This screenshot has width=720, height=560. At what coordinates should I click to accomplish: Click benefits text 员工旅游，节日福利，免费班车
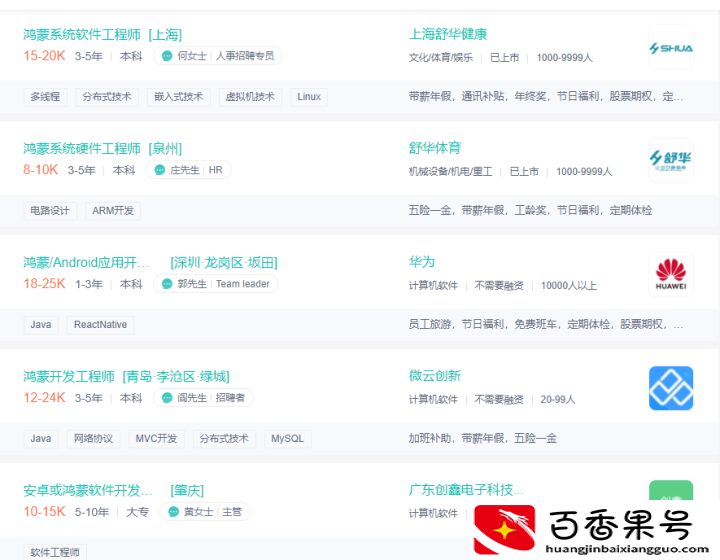click(546, 324)
